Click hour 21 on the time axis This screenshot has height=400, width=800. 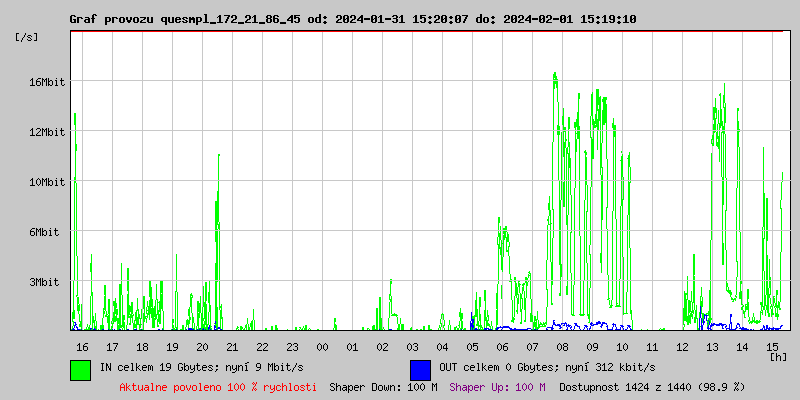tap(232, 347)
